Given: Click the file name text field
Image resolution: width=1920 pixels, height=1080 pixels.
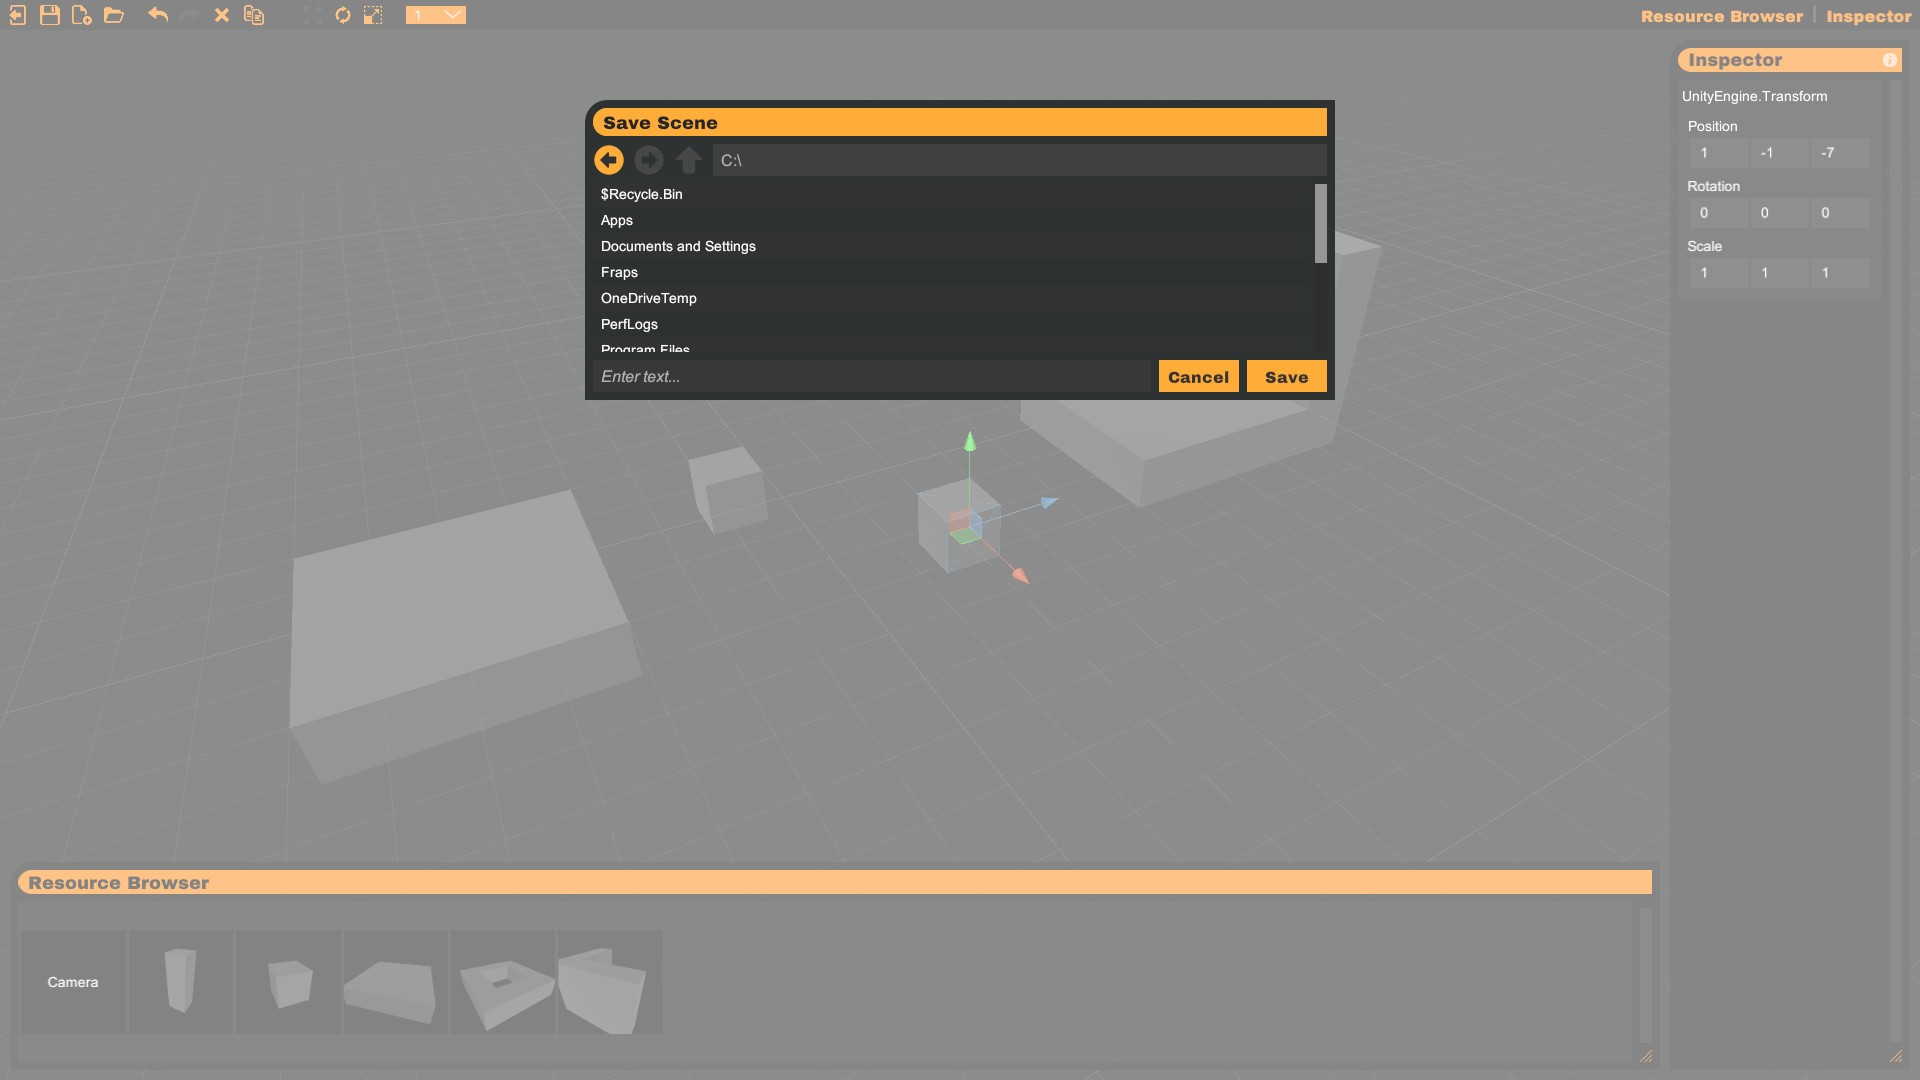Looking at the screenshot, I should [870, 377].
